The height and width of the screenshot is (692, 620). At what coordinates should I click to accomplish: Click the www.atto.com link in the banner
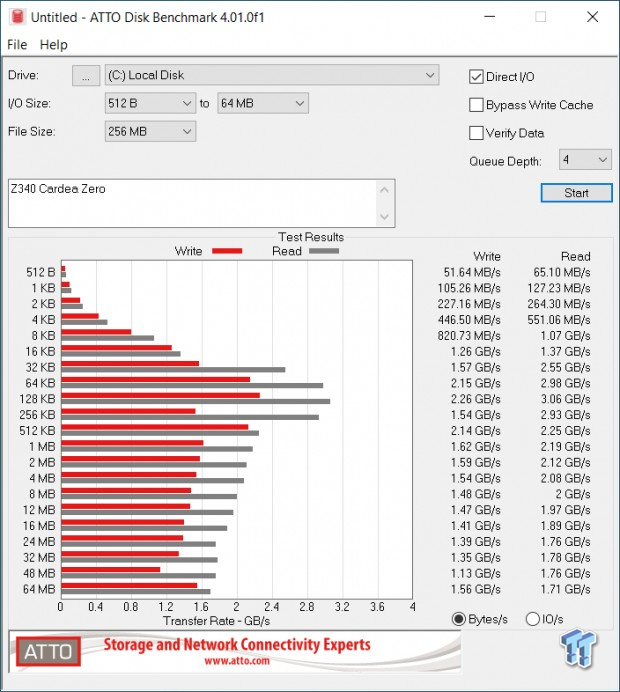(237, 661)
